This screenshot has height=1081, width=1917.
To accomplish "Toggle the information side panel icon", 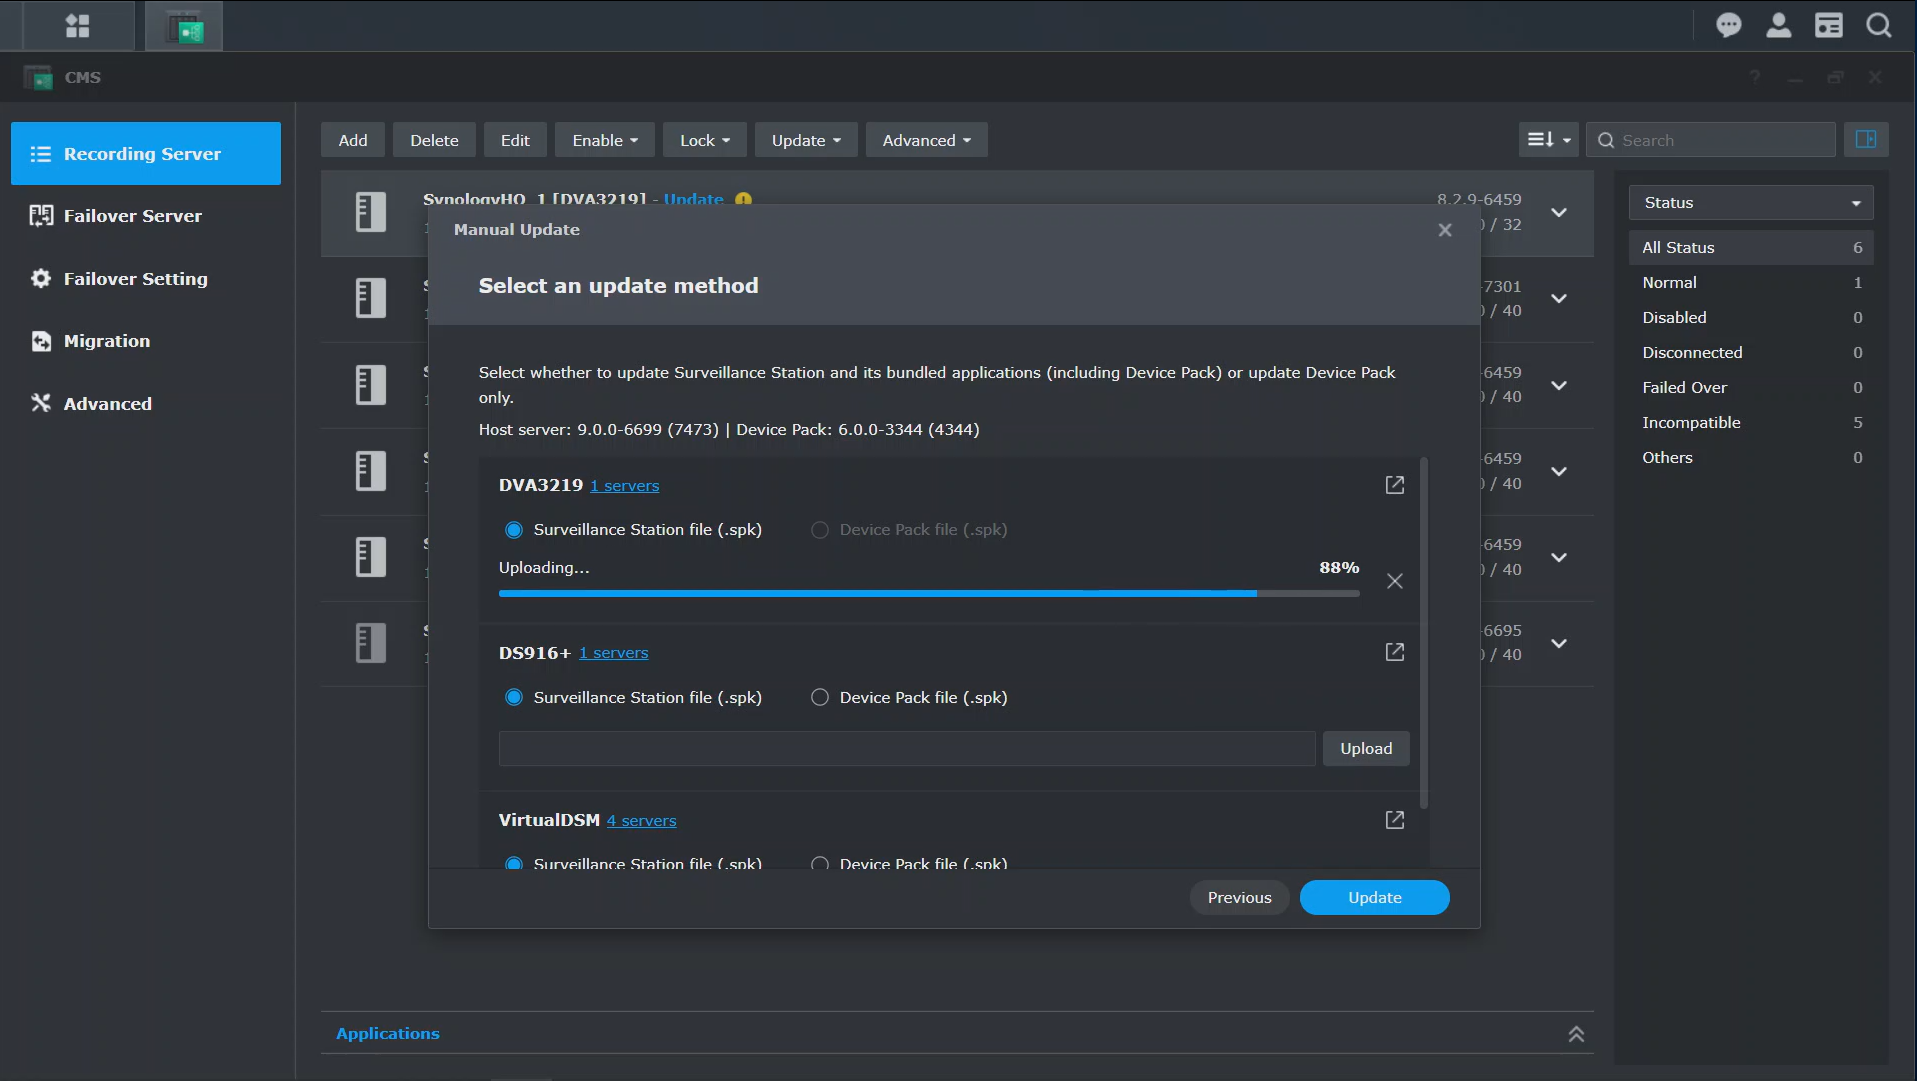I will click(x=1865, y=140).
